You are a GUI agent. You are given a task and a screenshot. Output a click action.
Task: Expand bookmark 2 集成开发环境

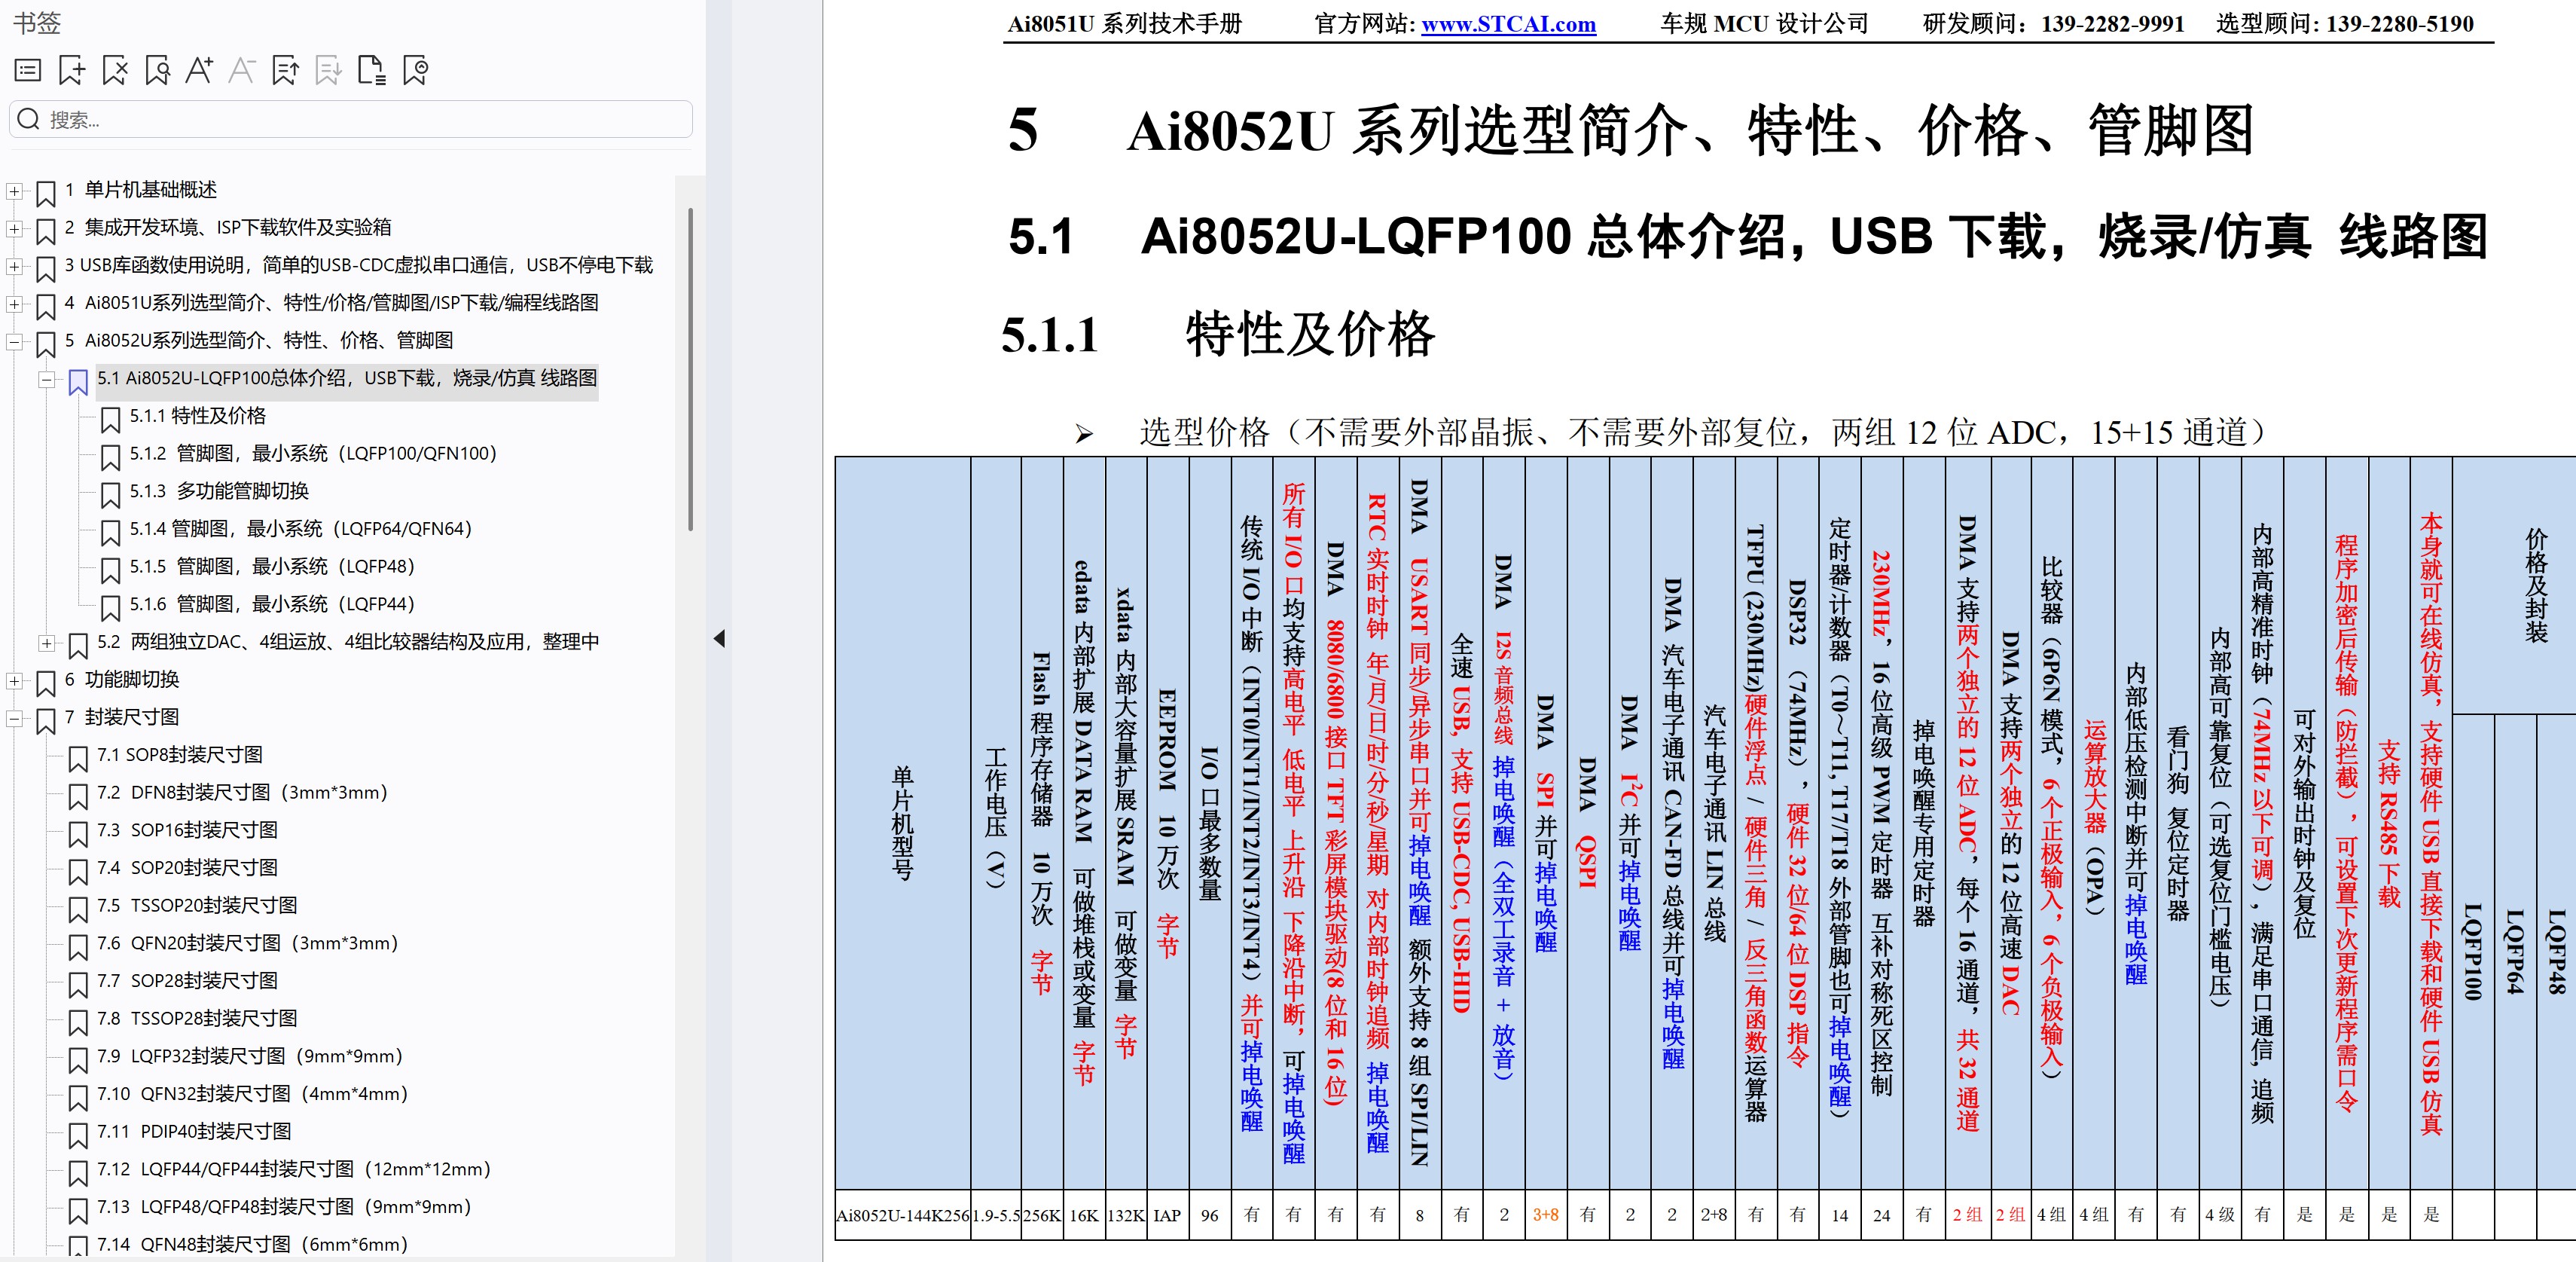coord(14,228)
